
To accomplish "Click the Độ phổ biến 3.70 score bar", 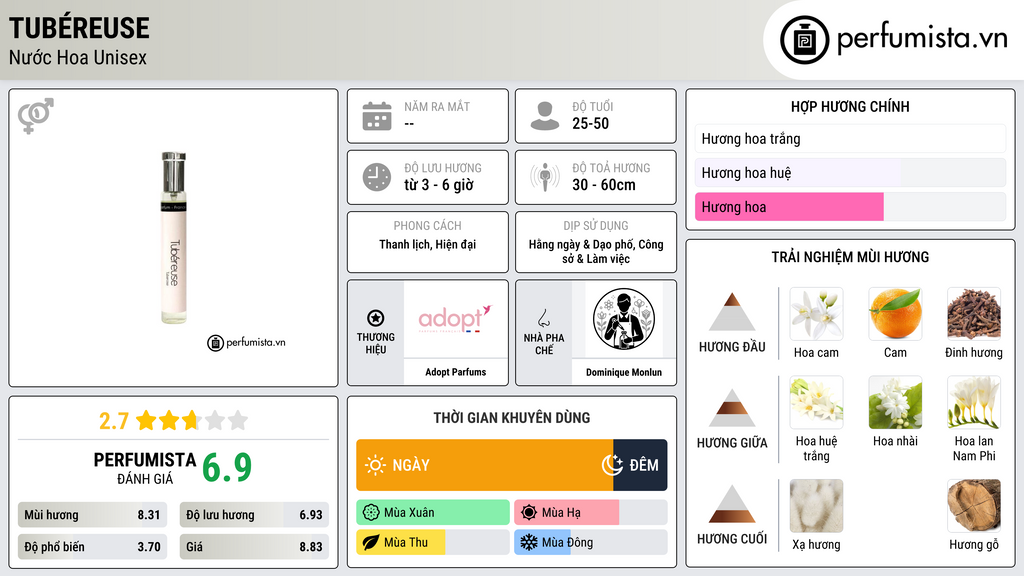I will (92, 547).
